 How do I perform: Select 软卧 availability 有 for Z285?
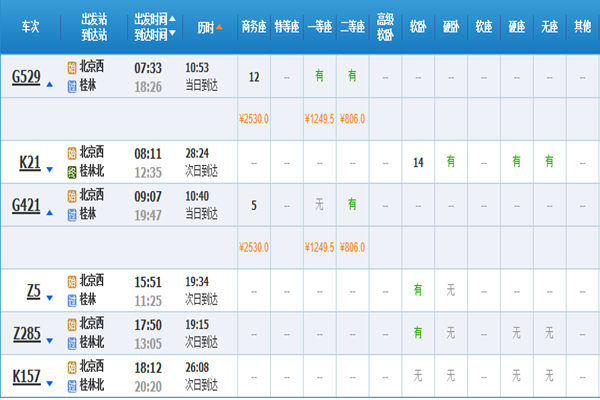pyautogui.click(x=417, y=333)
